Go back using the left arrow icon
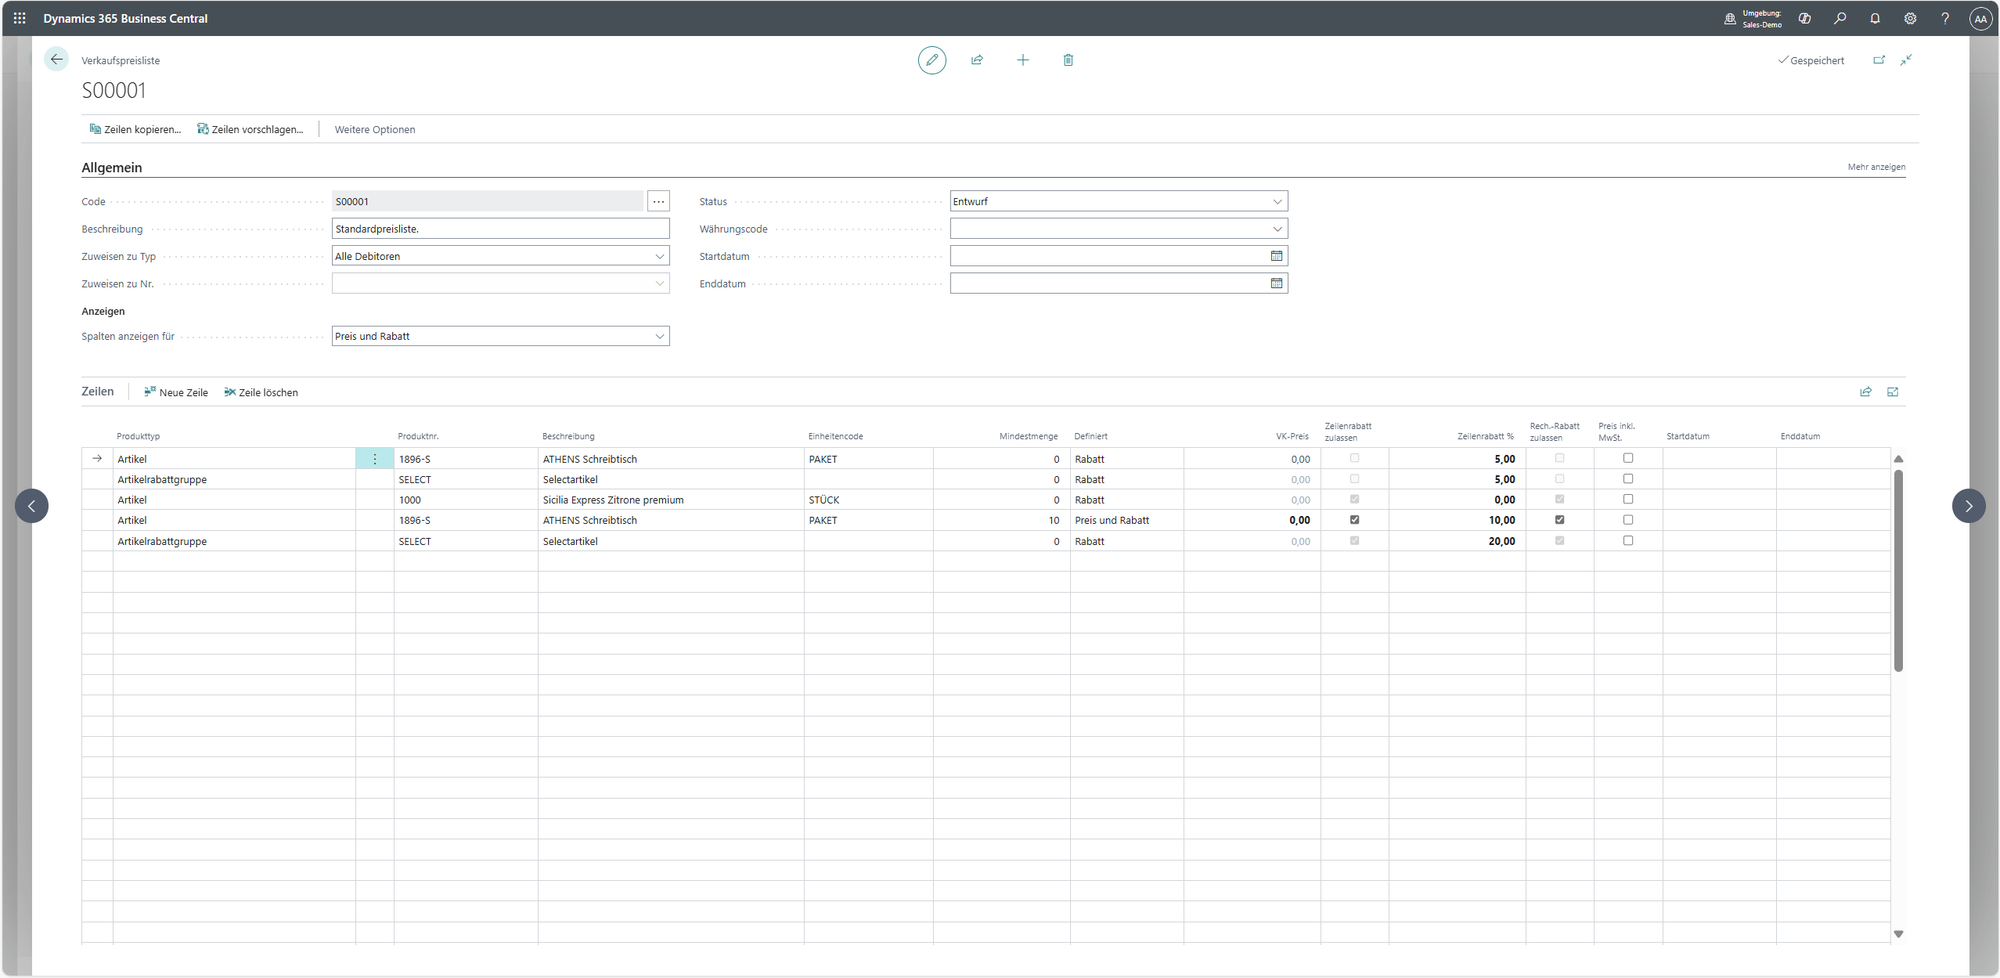The width and height of the screenshot is (2000, 978). coord(57,60)
